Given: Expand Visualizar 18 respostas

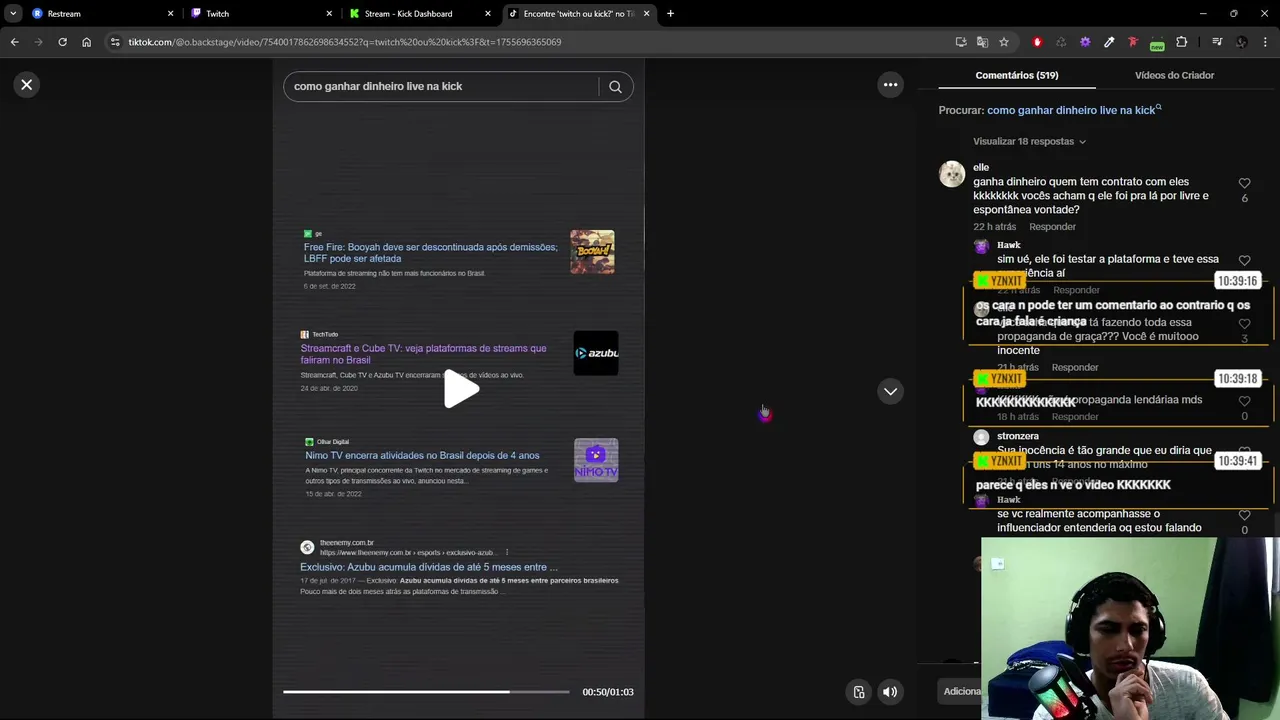Looking at the screenshot, I should point(1029,142).
